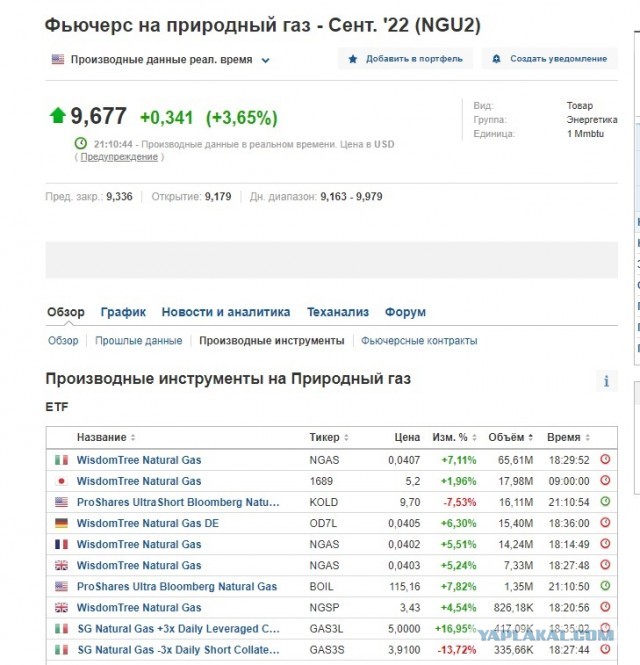Sort table by Тикер column
Viewport: 640px width, 665px height.
pos(329,437)
